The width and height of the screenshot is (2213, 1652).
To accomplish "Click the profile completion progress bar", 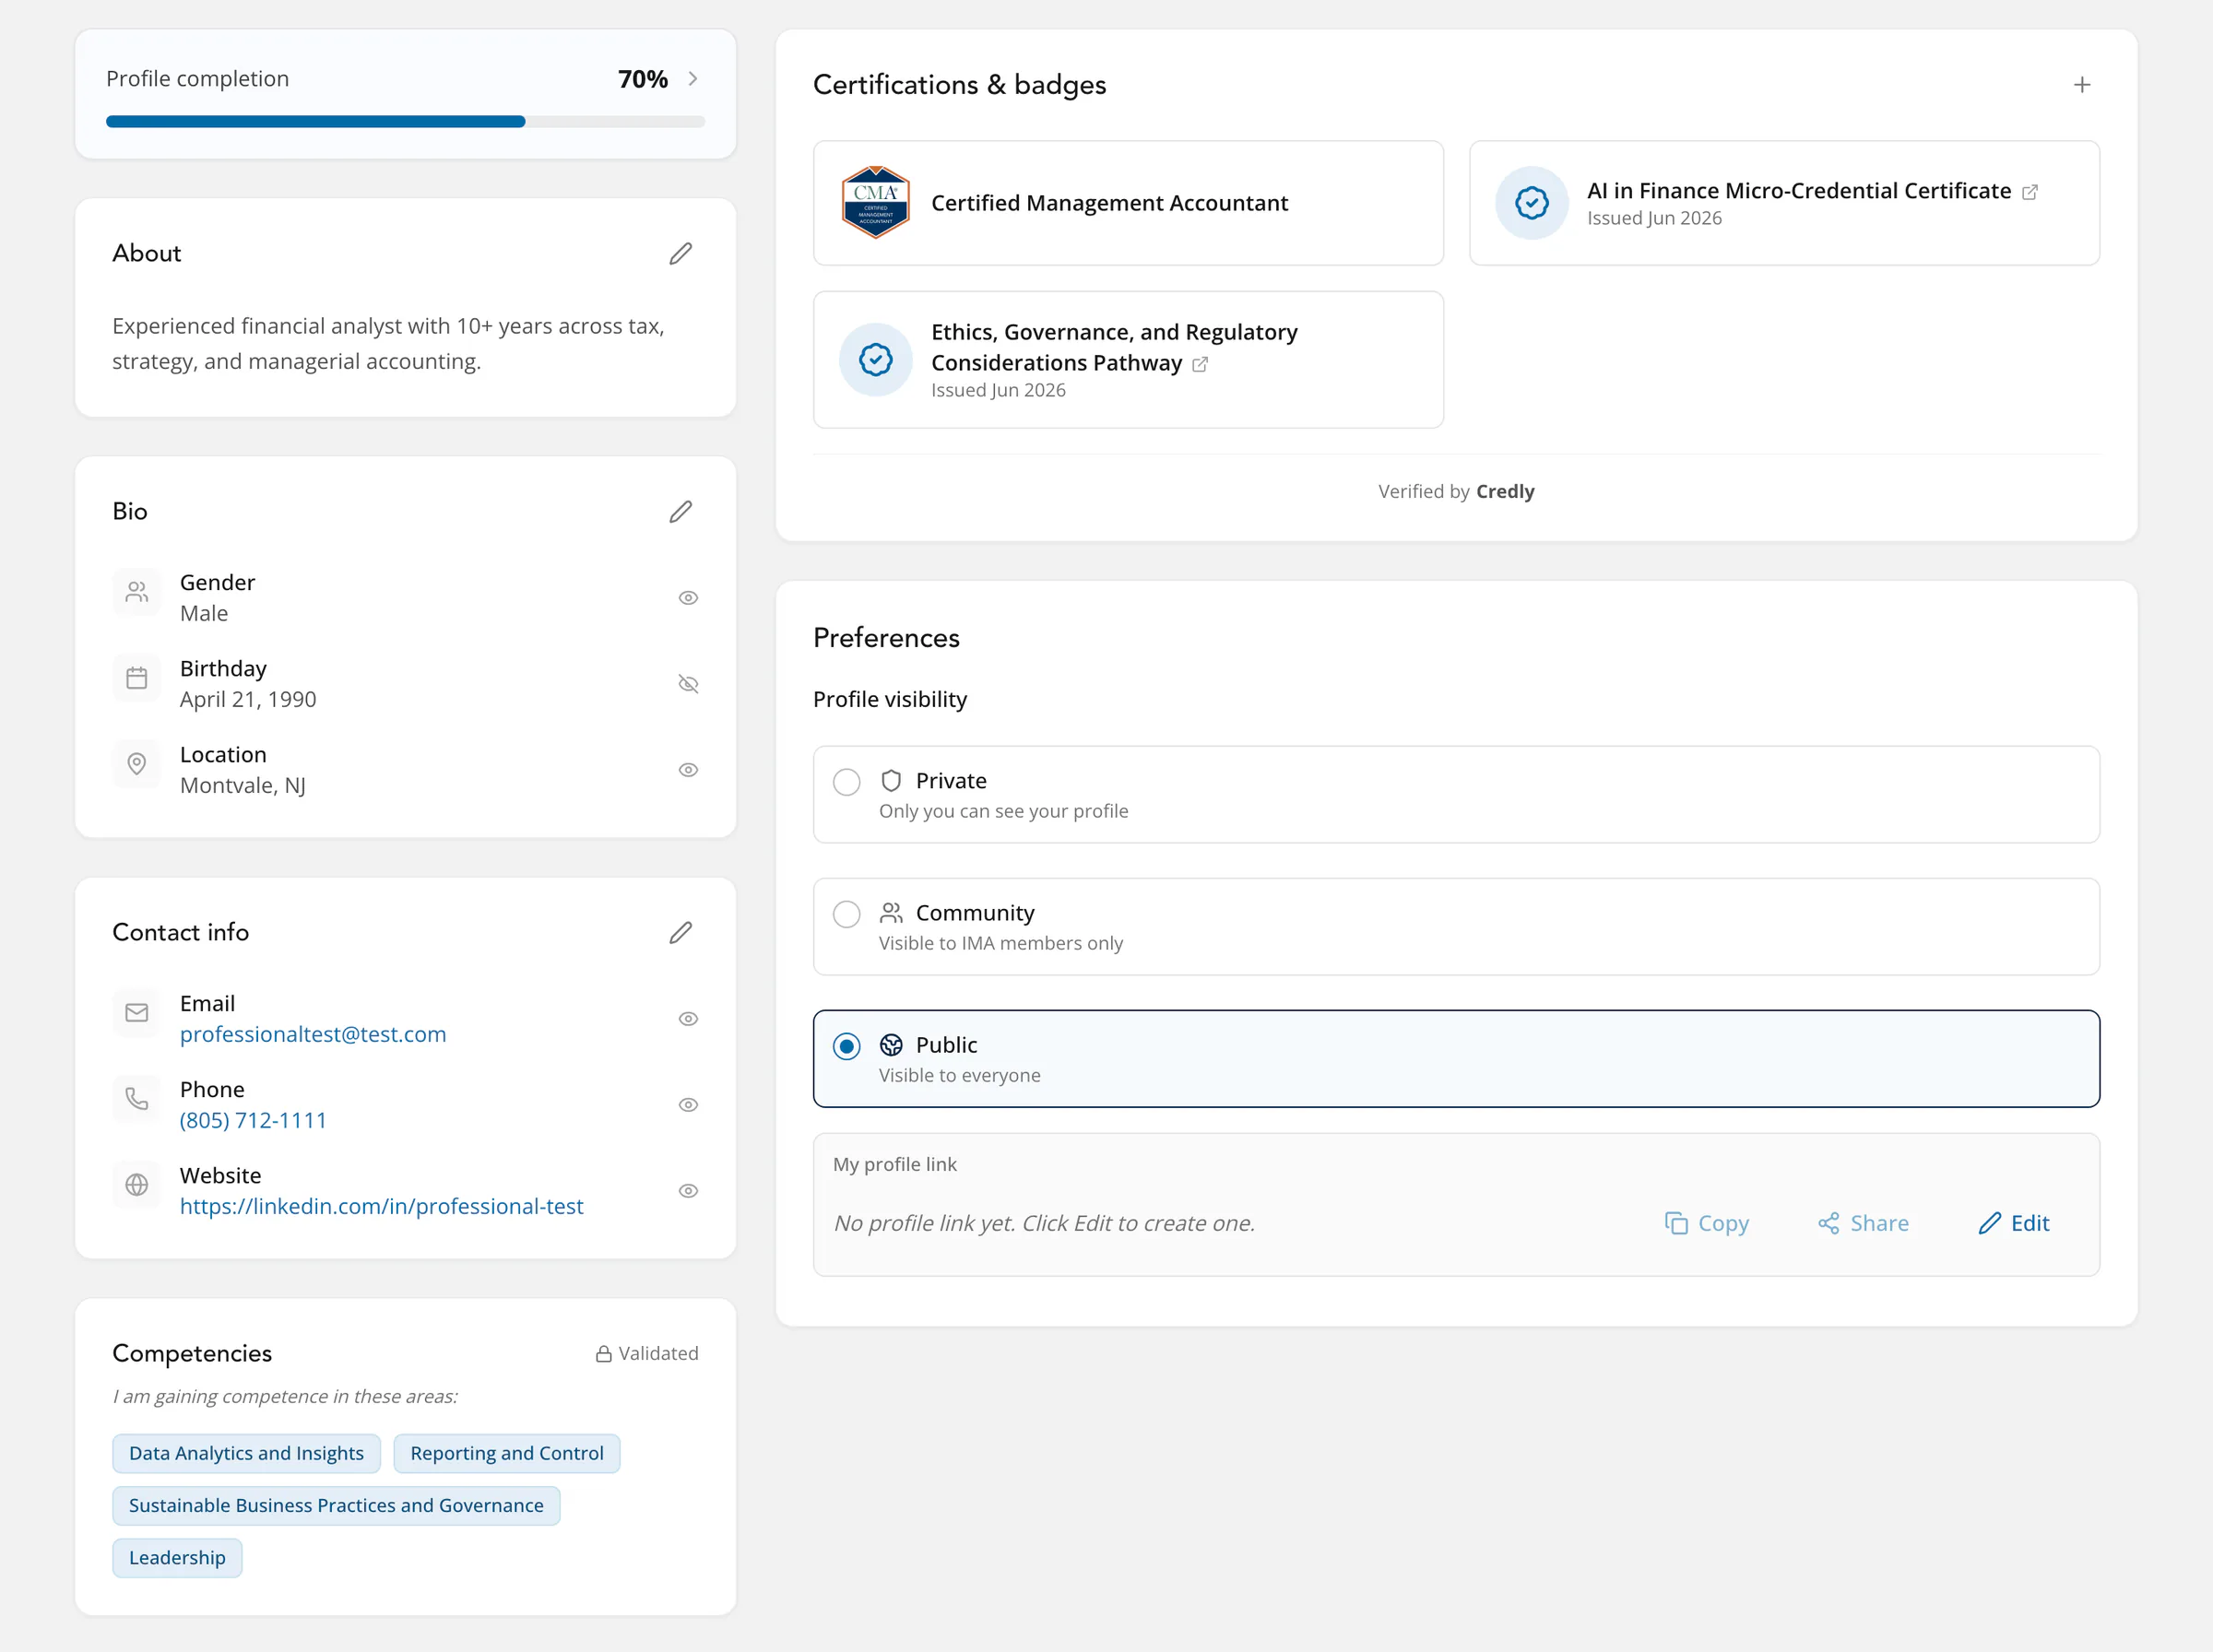I will pos(405,122).
